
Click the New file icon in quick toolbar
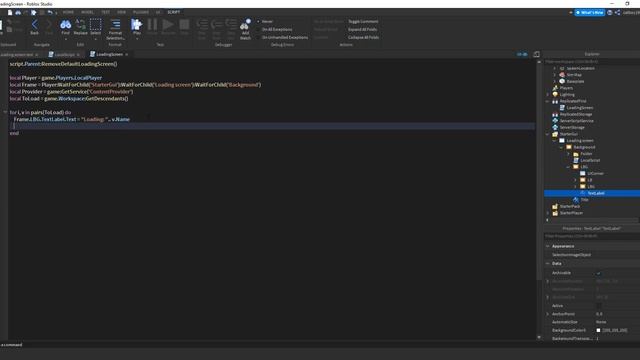click(10, 13)
